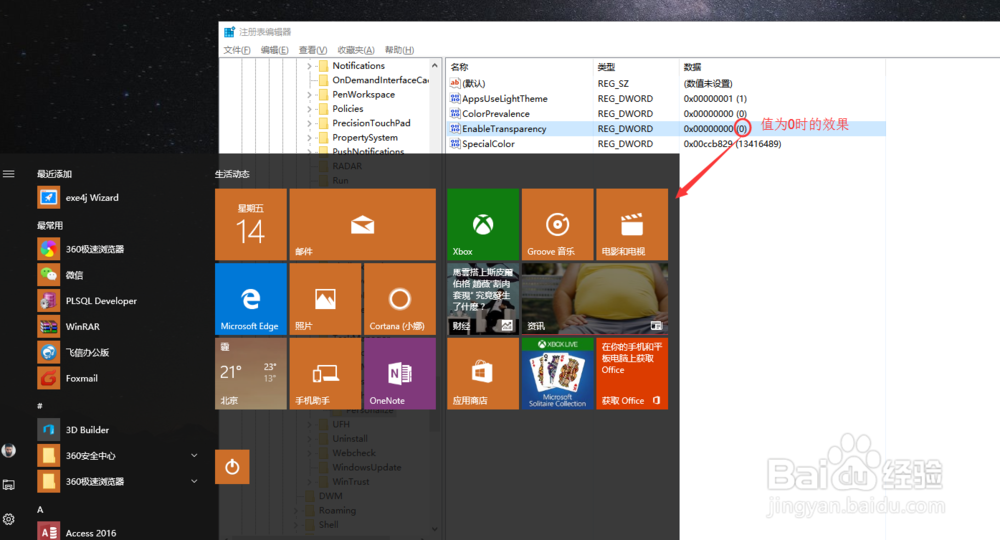Open the 手机助手 tile
The height and width of the screenshot is (540, 1000).
tap(325, 374)
